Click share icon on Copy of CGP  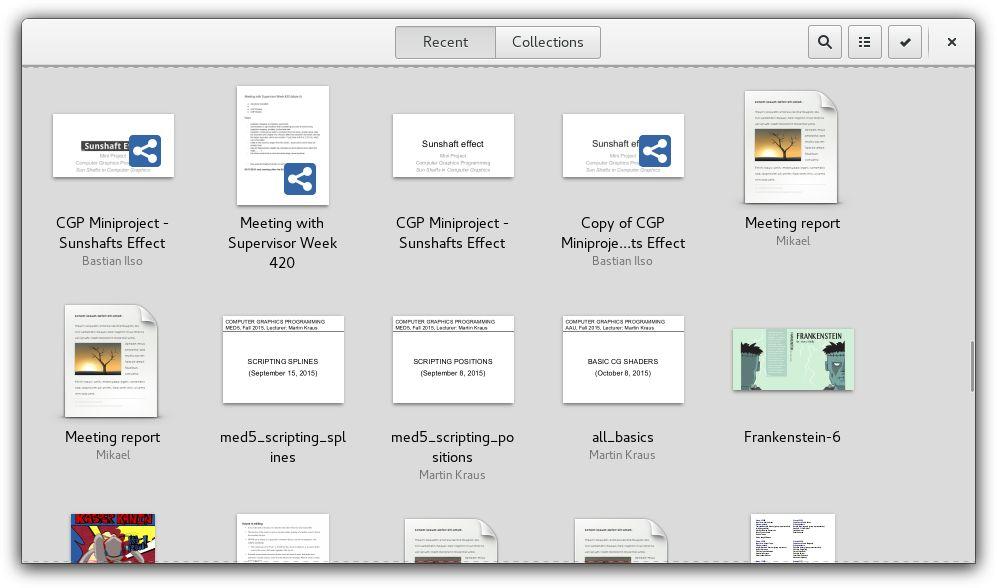click(x=655, y=151)
